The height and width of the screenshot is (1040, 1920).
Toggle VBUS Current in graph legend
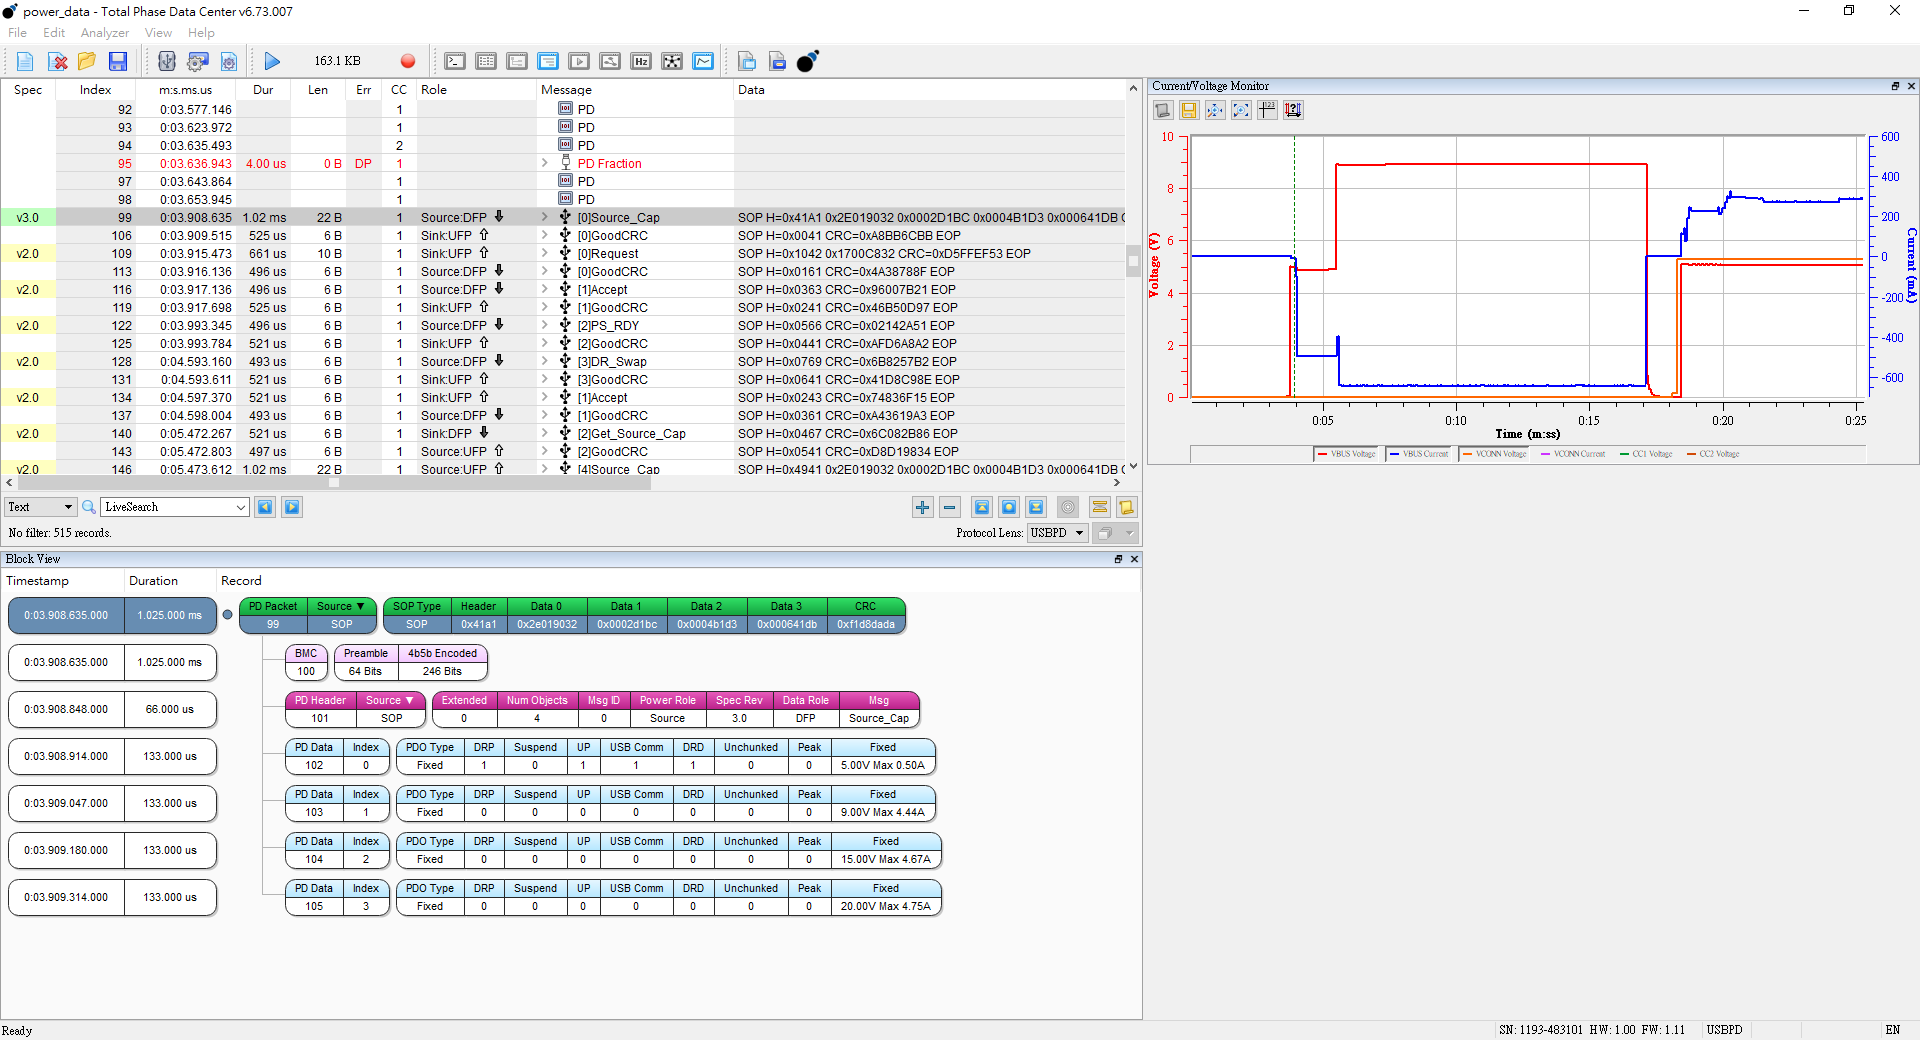click(x=1419, y=454)
